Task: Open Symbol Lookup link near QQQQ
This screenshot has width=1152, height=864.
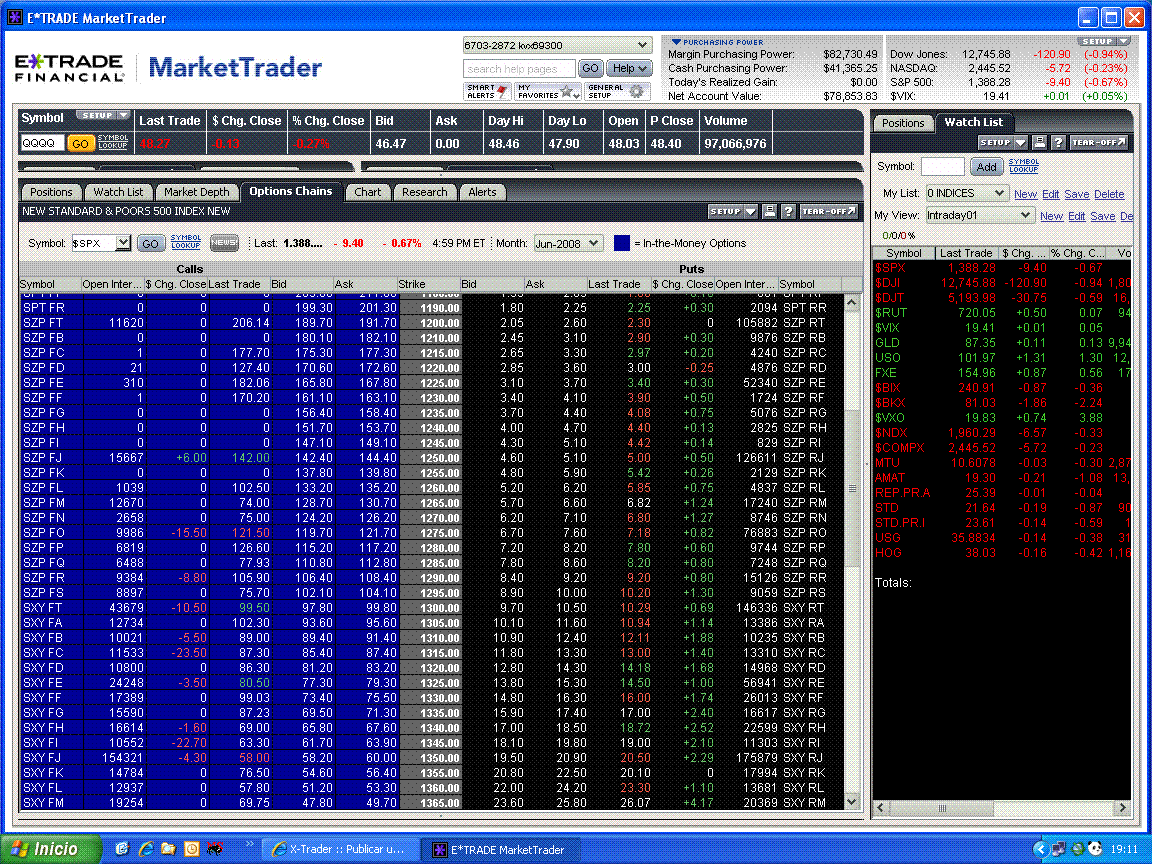Action: pos(112,141)
